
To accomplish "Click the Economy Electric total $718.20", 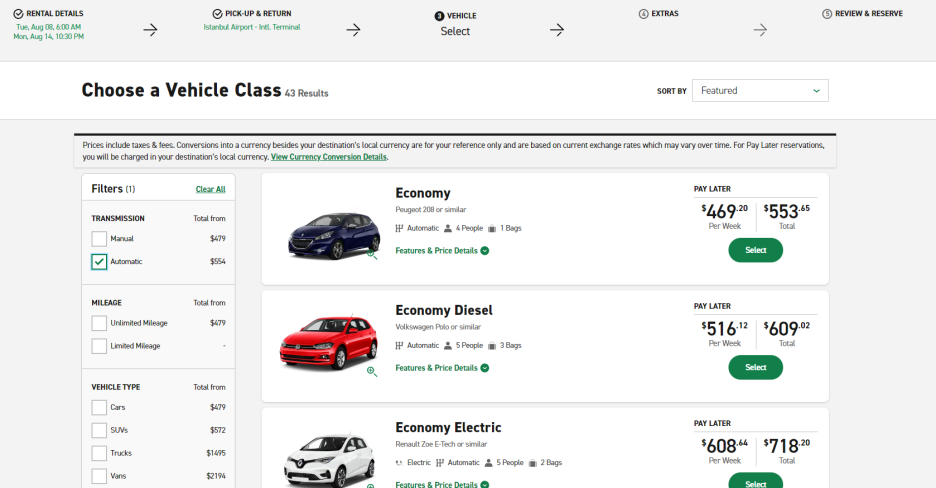I will pyautogui.click(x=787, y=446).
